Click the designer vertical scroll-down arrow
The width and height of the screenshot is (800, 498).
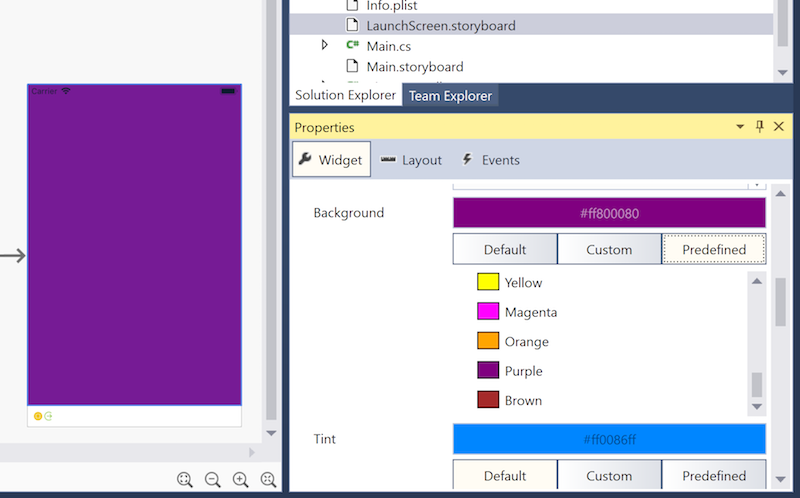271,433
